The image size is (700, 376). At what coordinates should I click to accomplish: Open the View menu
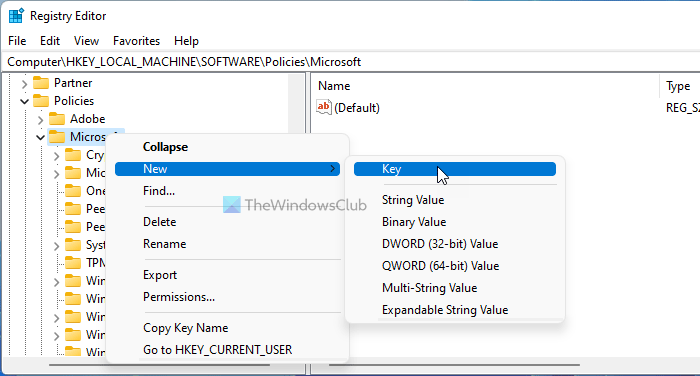86,41
